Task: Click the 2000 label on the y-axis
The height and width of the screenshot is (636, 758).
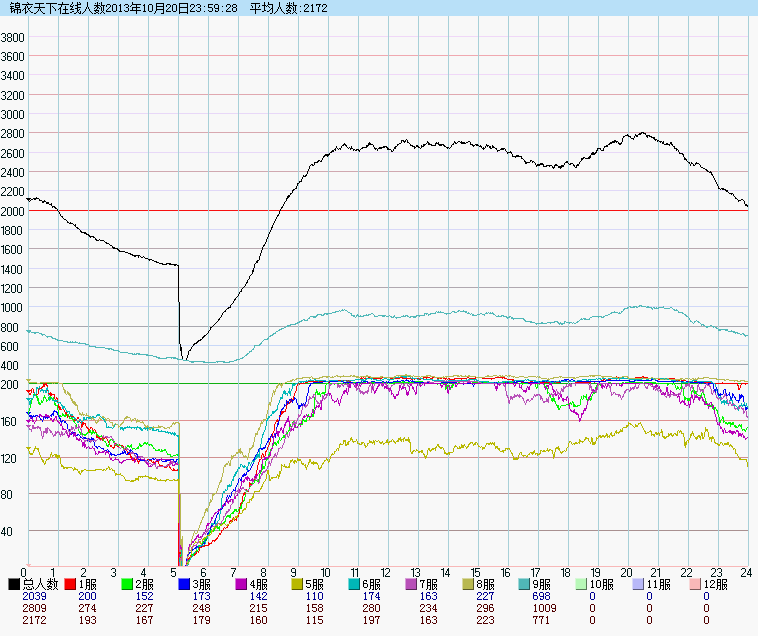Action: tap(13, 211)
